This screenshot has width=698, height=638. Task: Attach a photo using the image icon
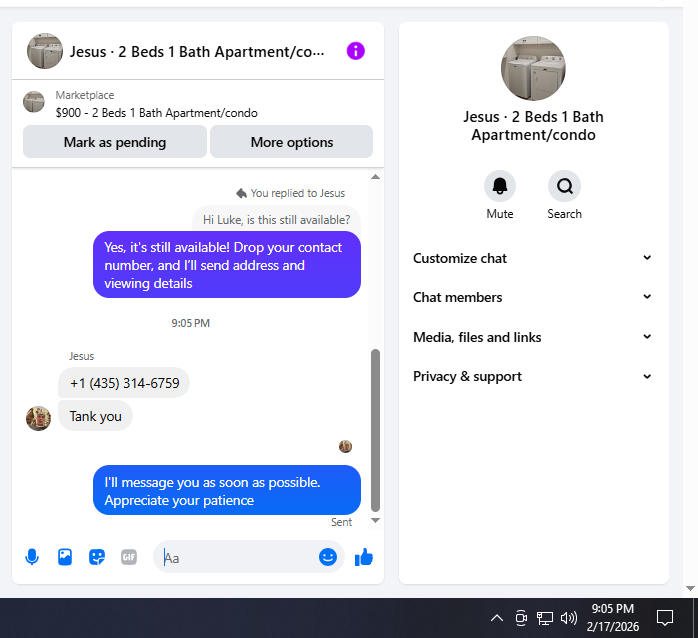pyautogui.click(x=65, y=557)
